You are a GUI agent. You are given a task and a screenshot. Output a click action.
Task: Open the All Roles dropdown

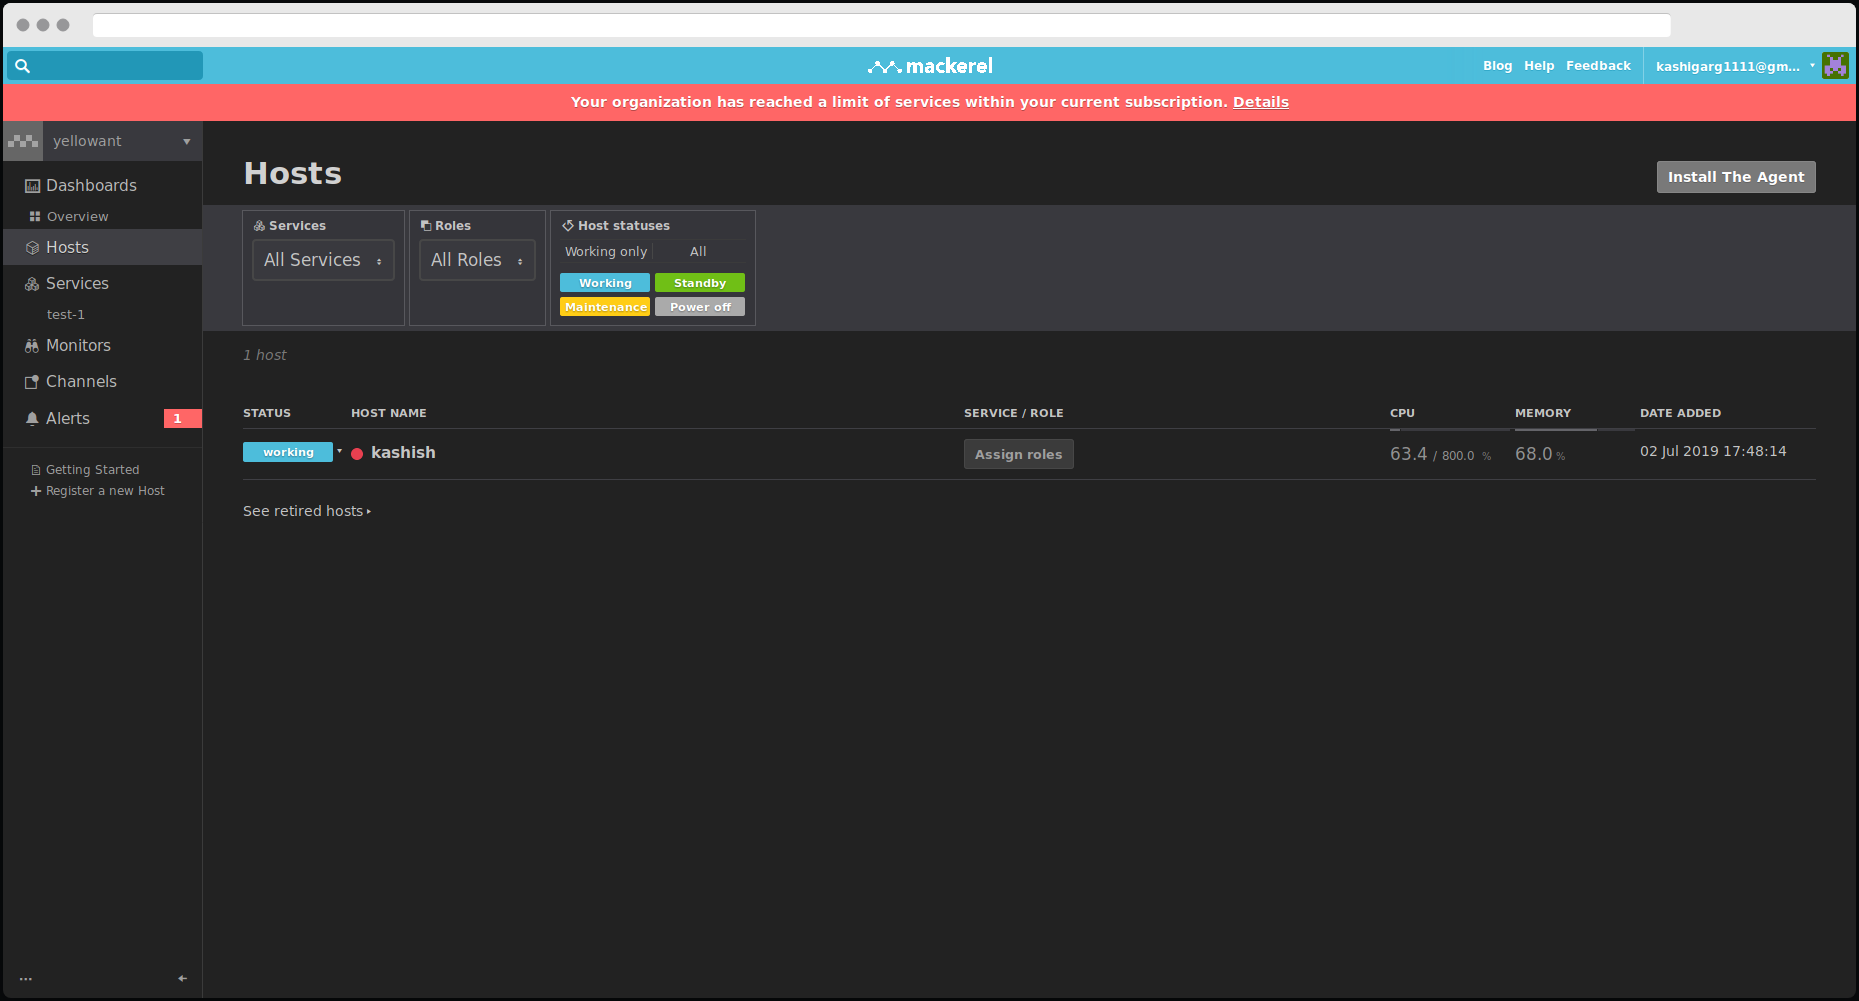[477, 260]
